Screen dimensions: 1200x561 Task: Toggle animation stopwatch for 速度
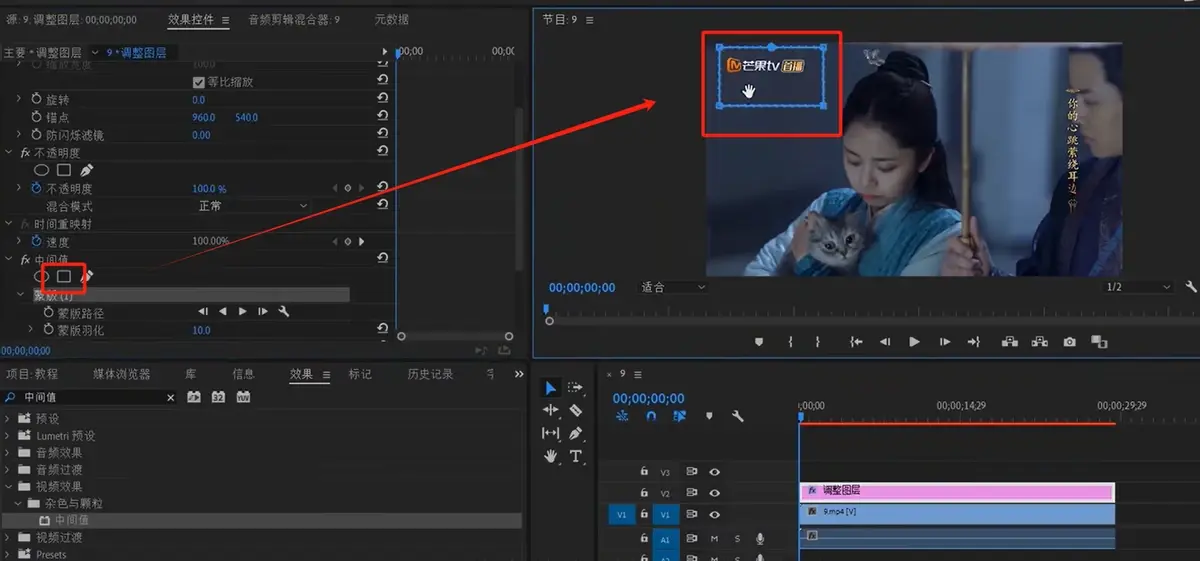(x=37, y=242)
